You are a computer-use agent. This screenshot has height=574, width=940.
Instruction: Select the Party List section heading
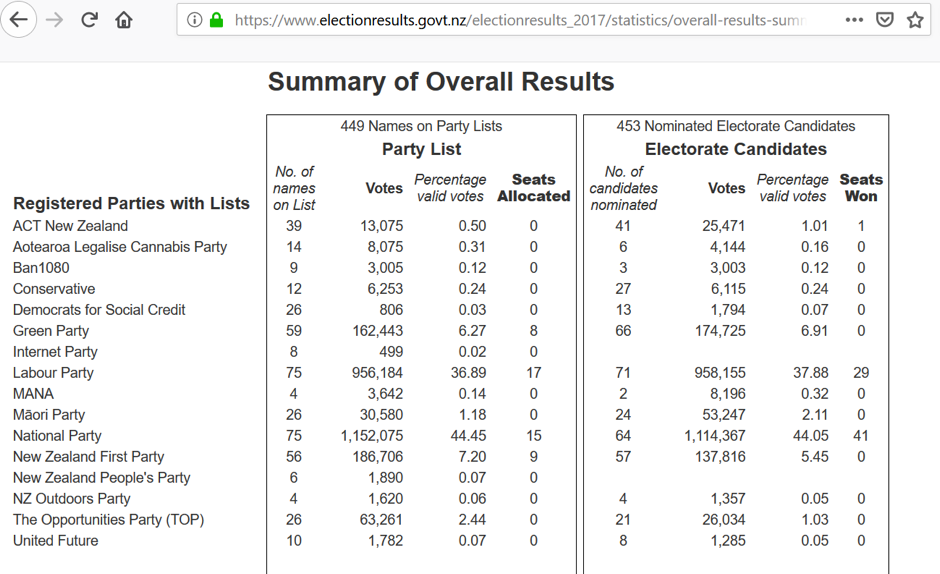421,149
